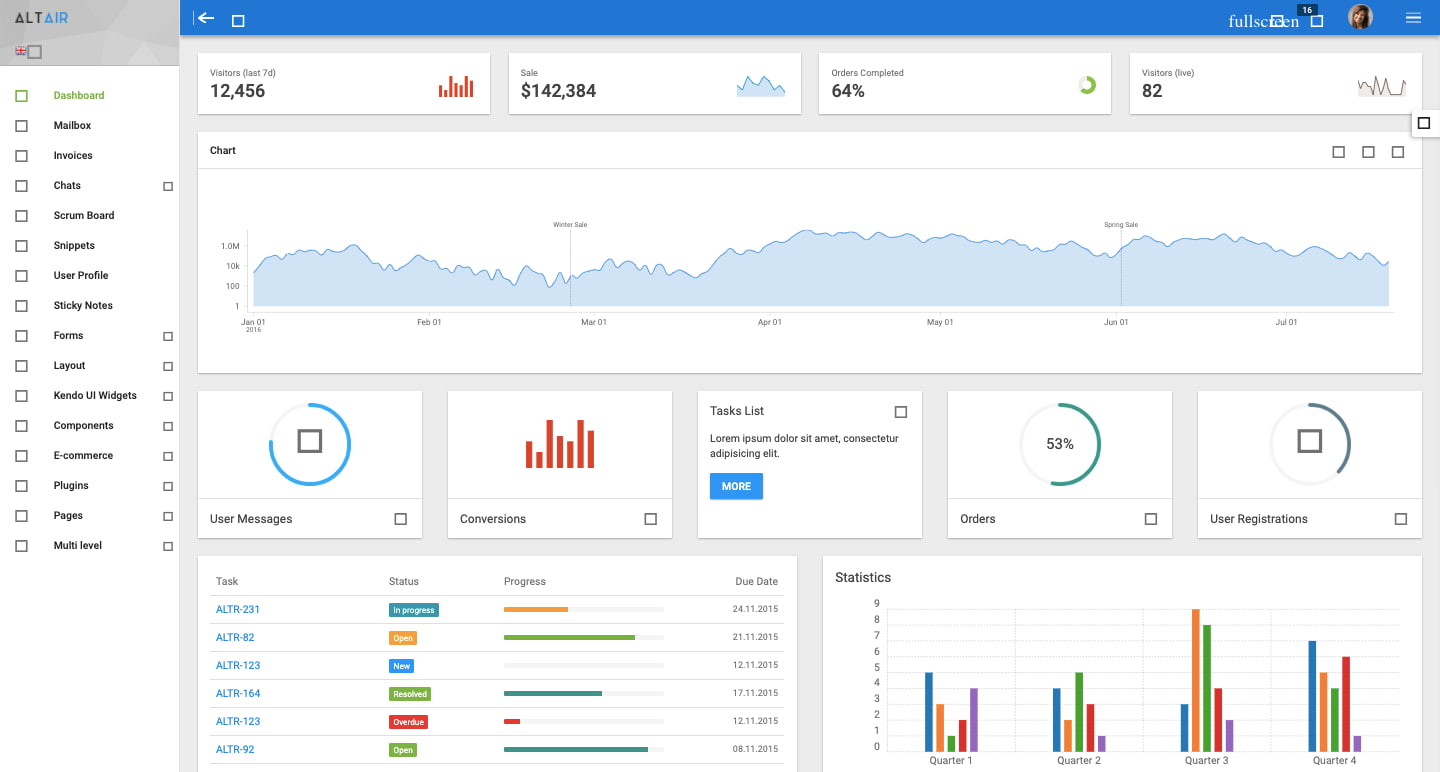Click the progress bar for ALTR-164
This screenshot has width=1440, height=772.
coord(583,694)
